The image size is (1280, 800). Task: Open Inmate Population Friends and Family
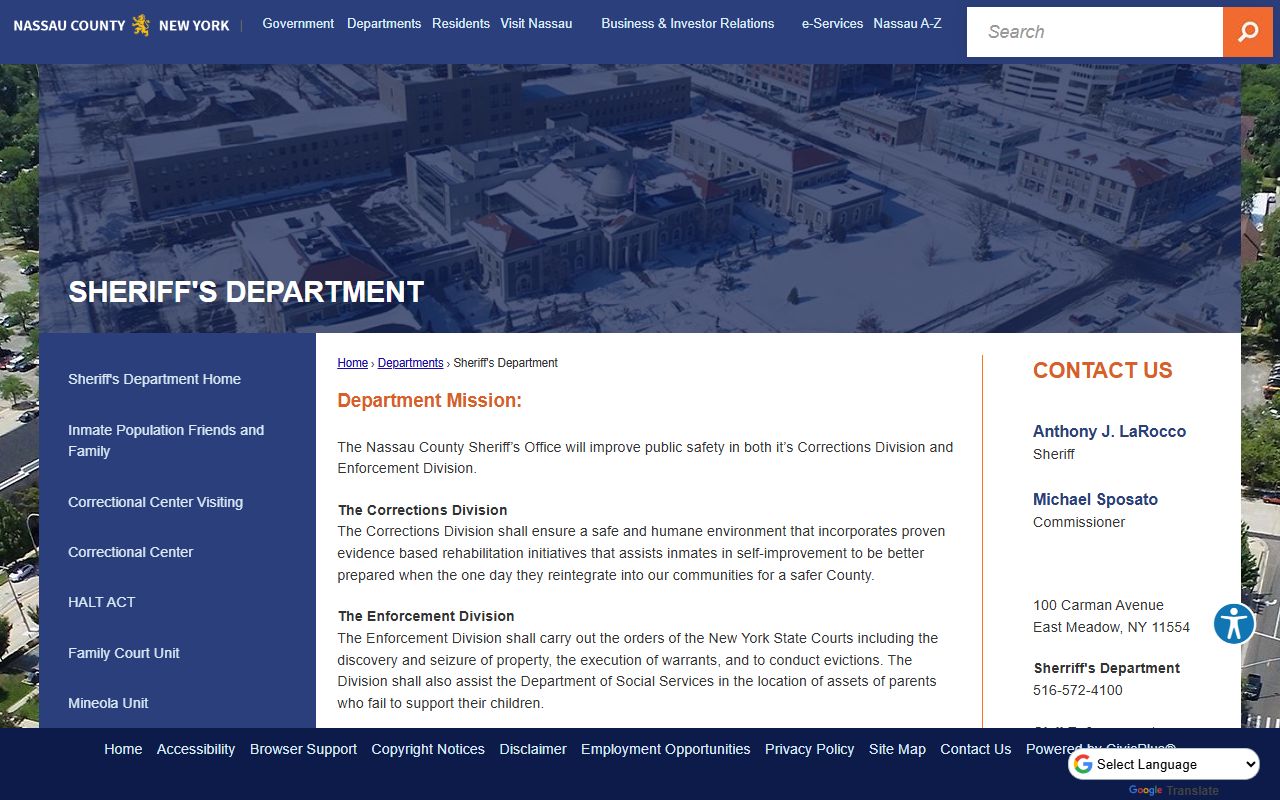tap(166, 440)
